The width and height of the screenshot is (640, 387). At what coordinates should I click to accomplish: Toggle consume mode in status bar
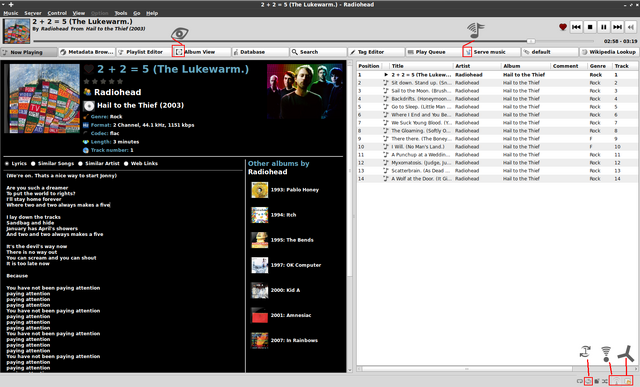tap(597, 381)
